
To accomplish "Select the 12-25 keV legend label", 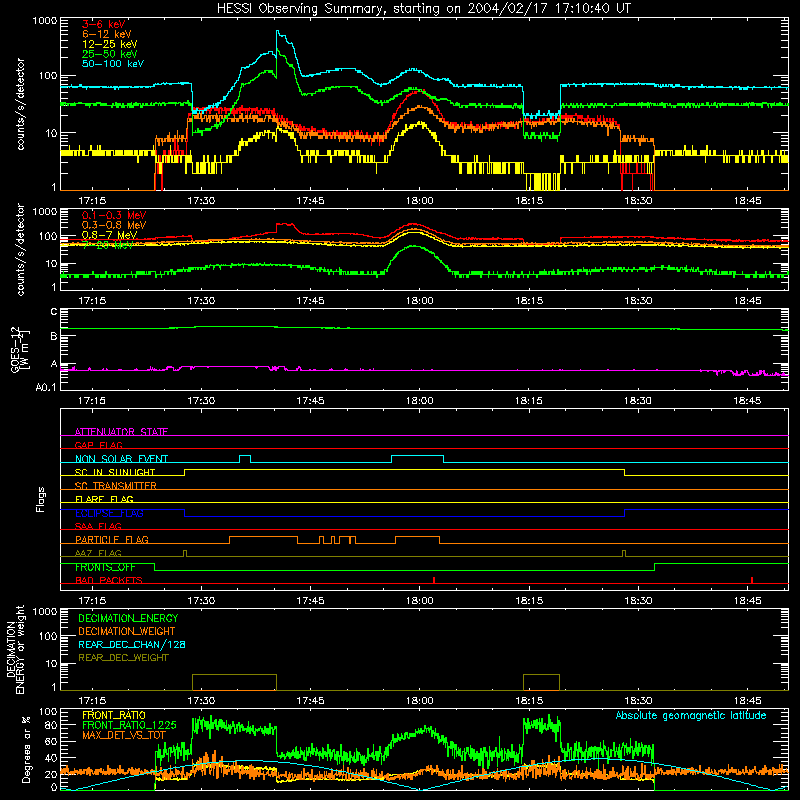I will point(110,44).
